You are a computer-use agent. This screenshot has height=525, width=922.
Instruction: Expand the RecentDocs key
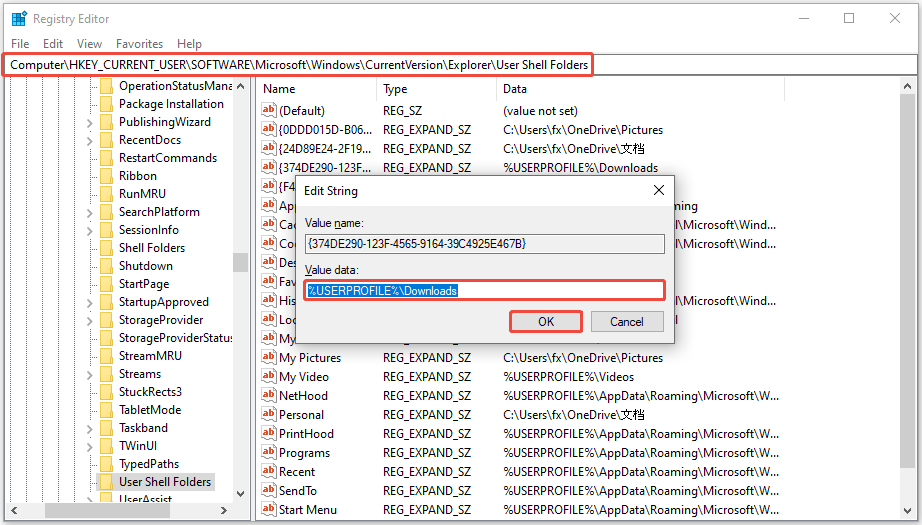(x=89, y=141)
